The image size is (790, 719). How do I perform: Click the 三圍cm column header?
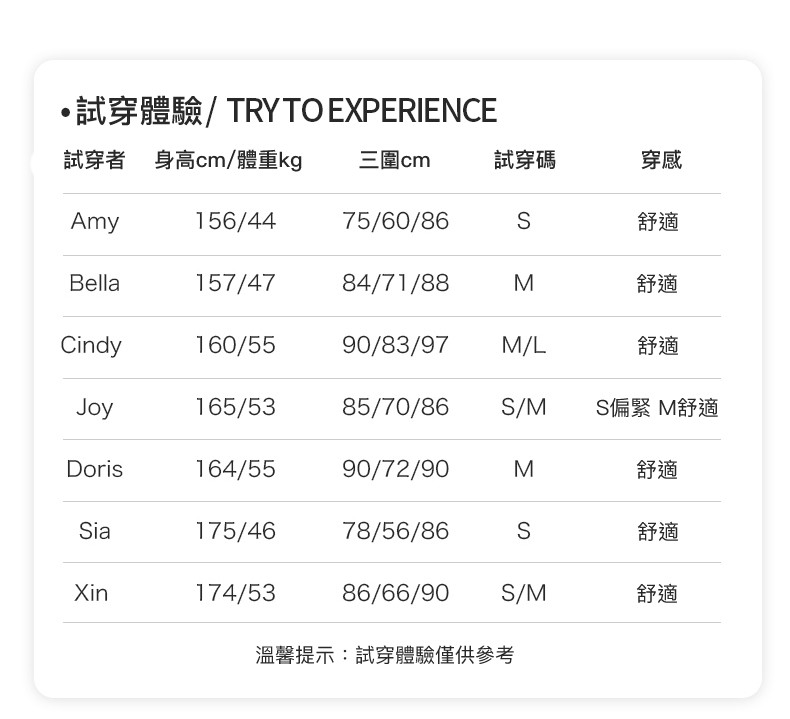pyautogui.click(x=394, y=160)
